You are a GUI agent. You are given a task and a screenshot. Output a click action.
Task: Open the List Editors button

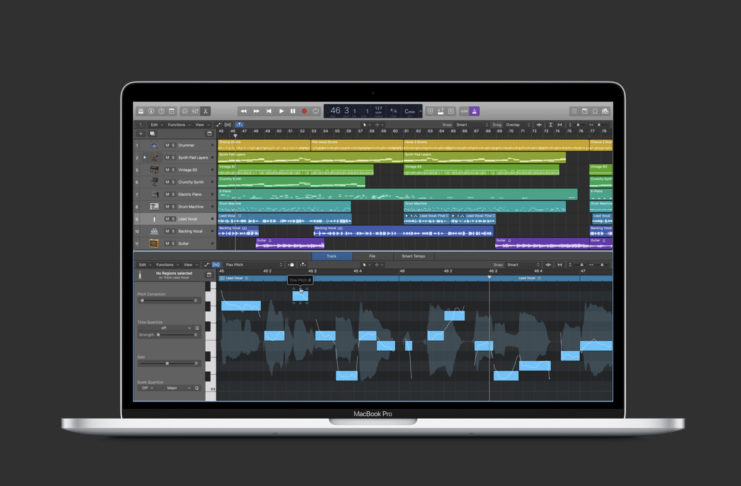pos(574,111)
